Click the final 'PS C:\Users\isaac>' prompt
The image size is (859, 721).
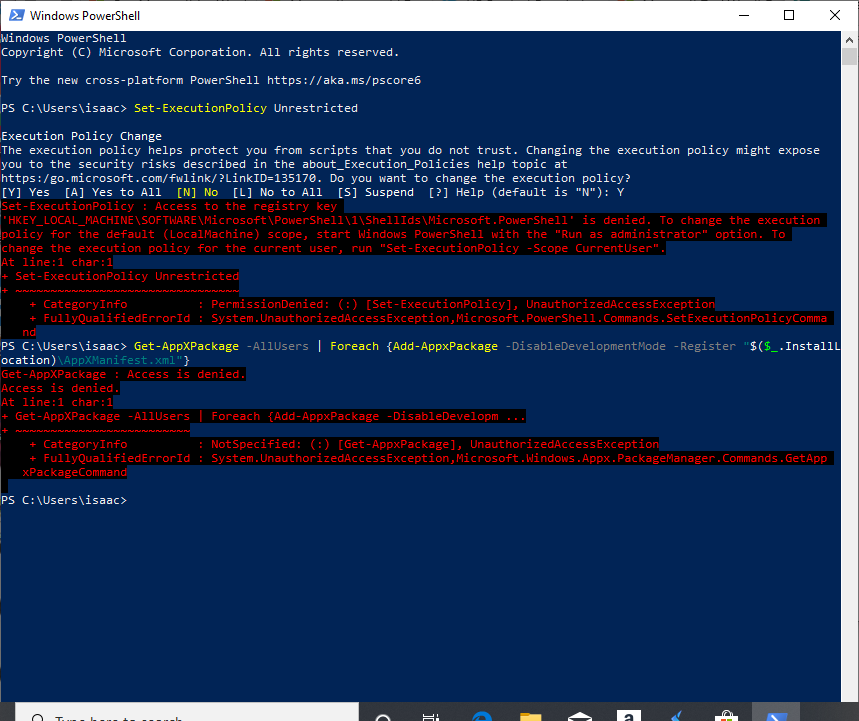pyautogui.click(x=64, y=500)
